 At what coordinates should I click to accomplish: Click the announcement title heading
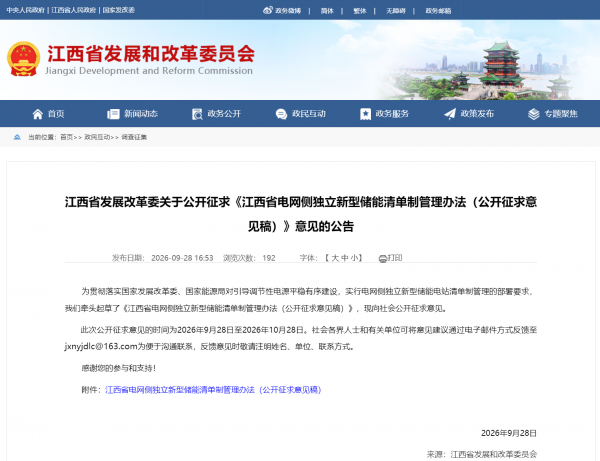(301, 214)
